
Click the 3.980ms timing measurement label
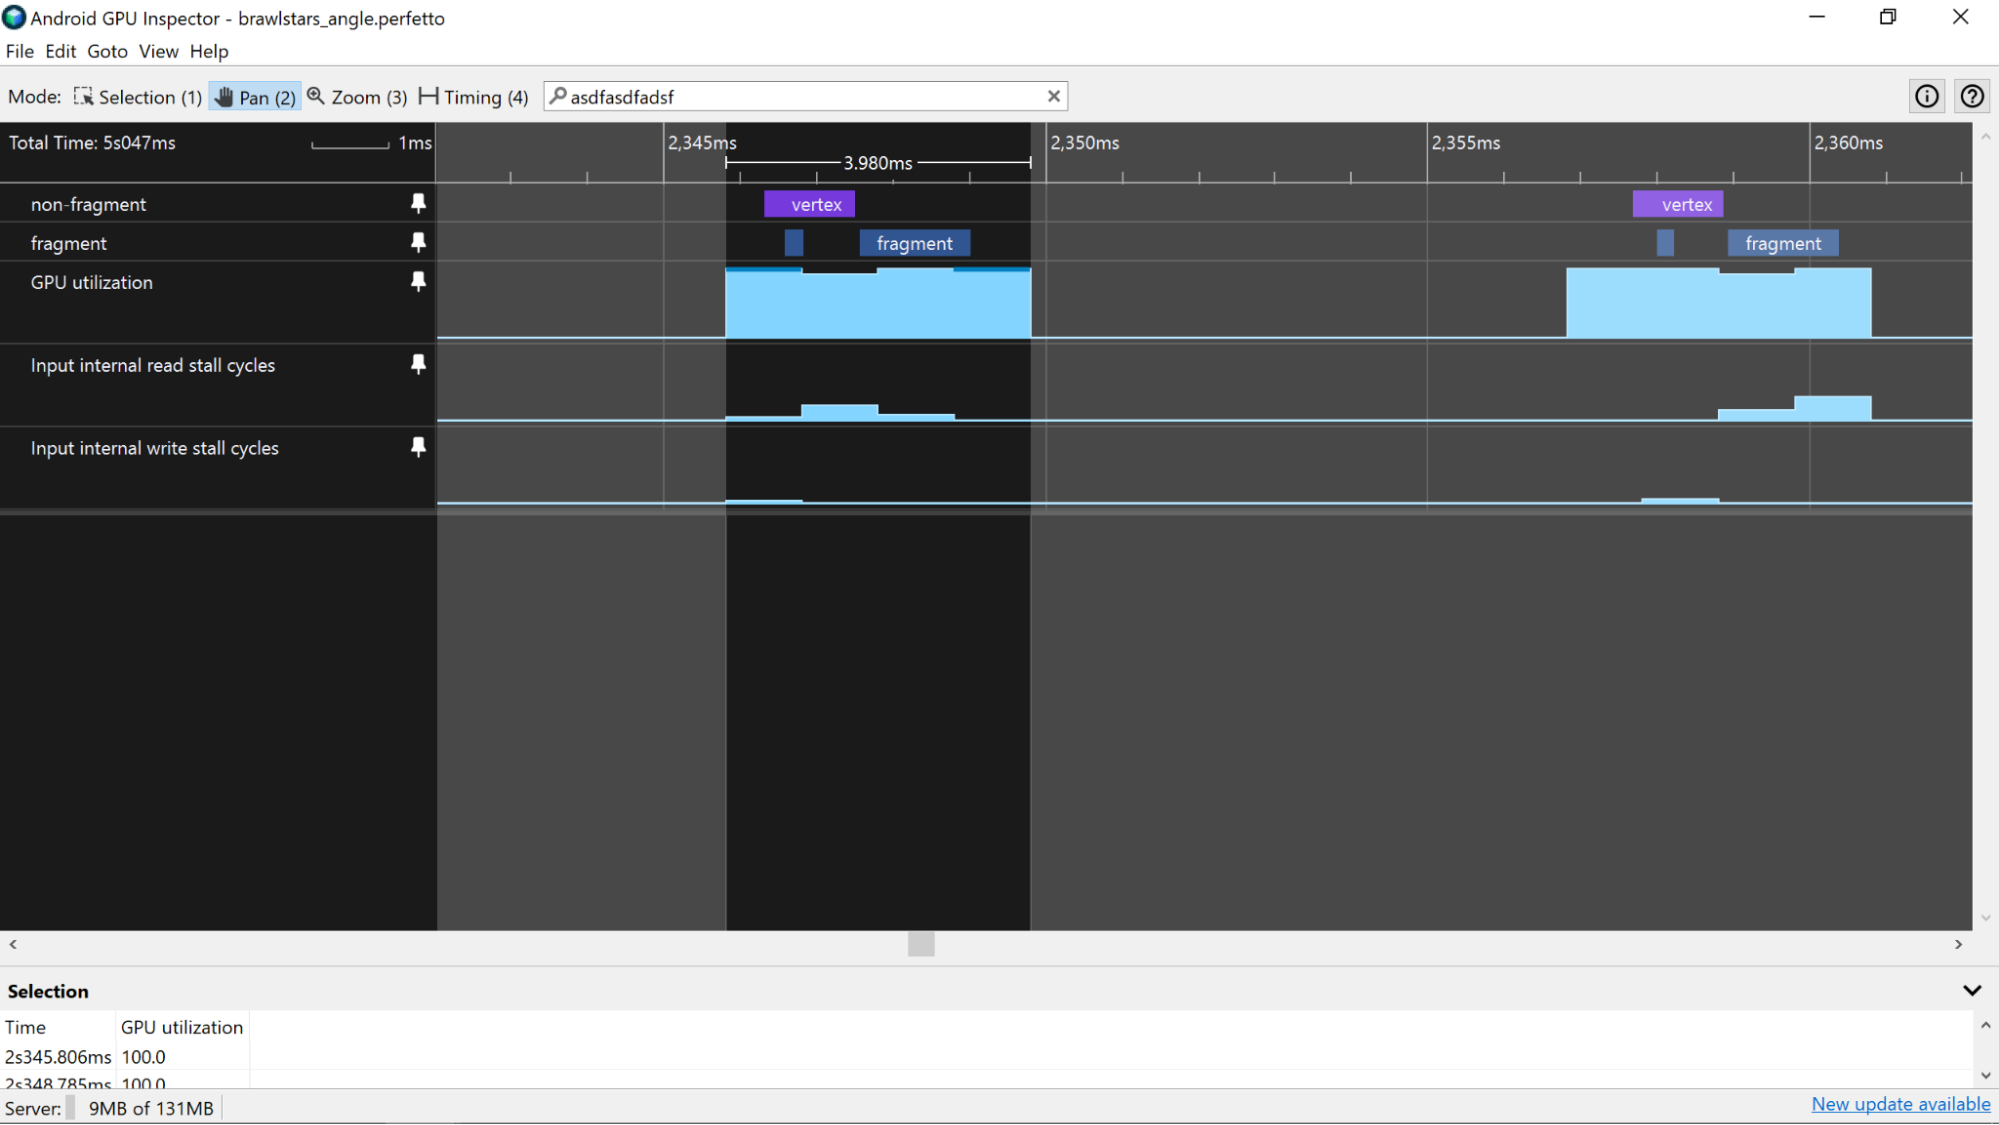pos(877,163)
